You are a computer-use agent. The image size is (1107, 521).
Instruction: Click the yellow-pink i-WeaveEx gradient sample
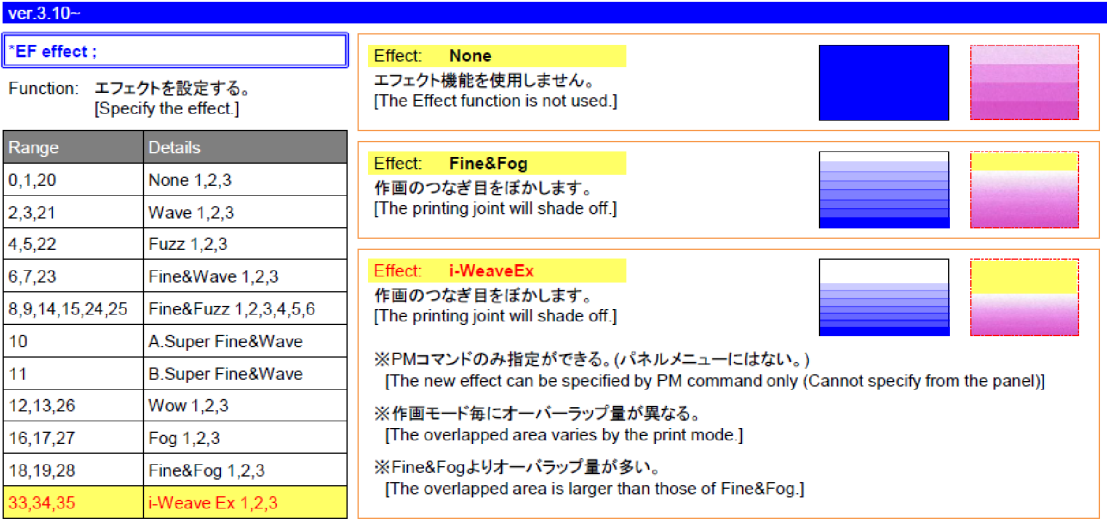click(1024, 297)
